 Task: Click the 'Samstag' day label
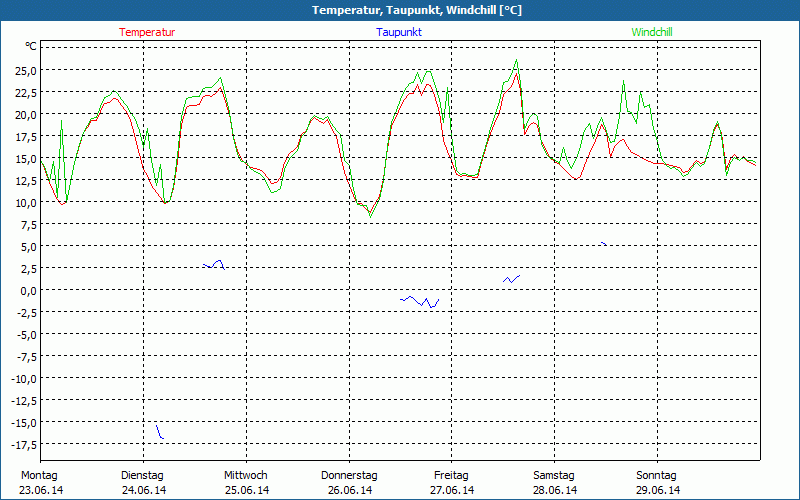(554, 476)
